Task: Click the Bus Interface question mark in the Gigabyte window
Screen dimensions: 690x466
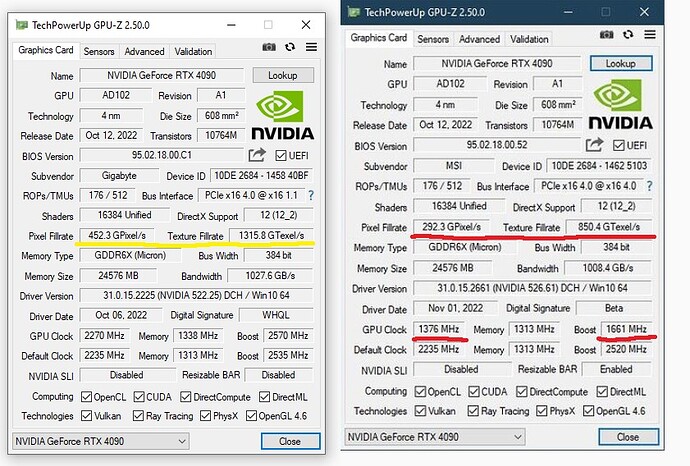Action: 311,195
